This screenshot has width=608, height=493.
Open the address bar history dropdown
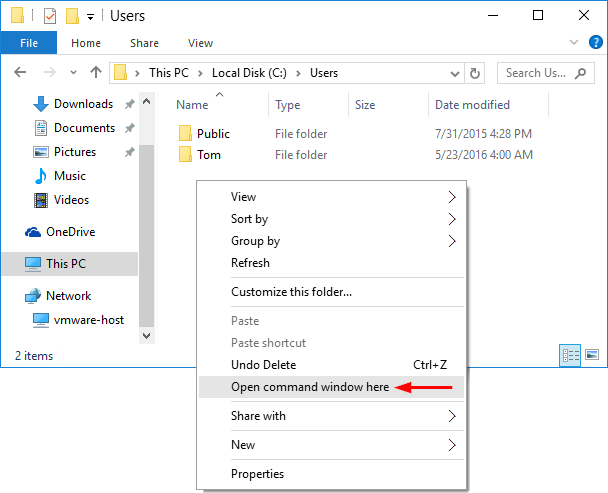pyautogui.click(x=455, y=73)
